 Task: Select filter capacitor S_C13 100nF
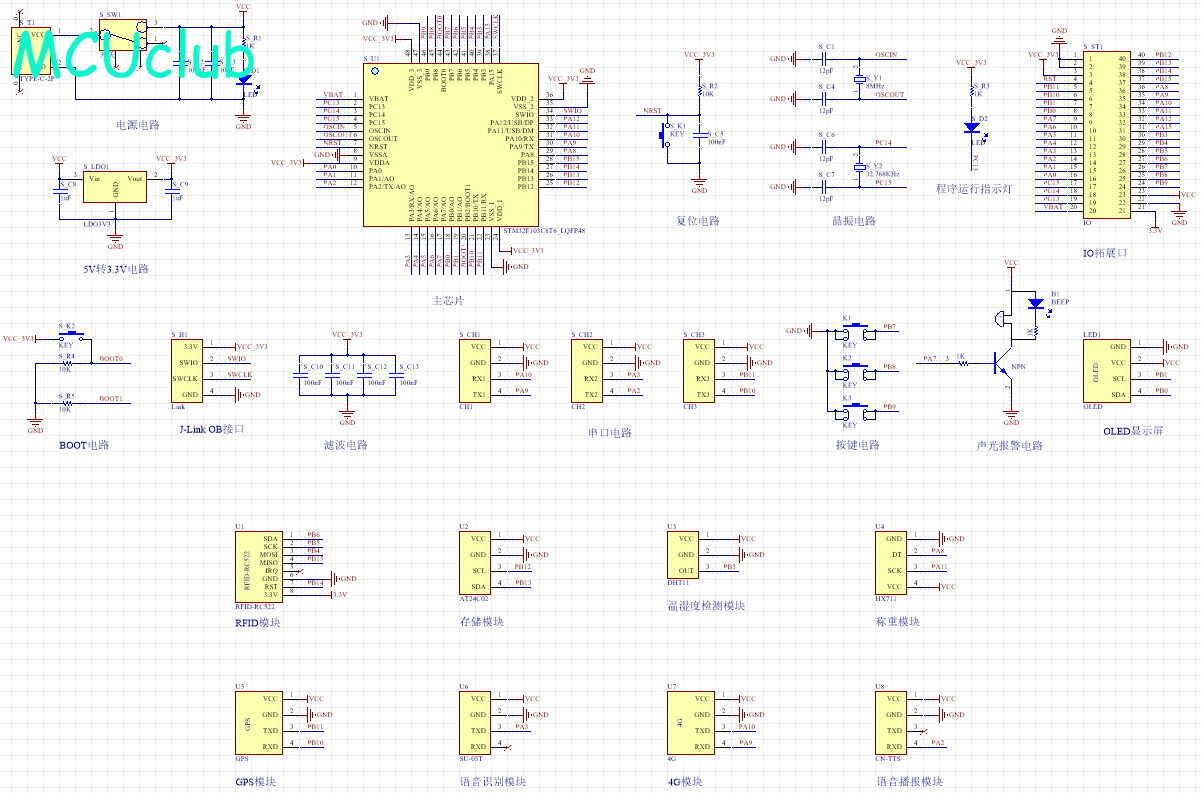tap(395, 374)
